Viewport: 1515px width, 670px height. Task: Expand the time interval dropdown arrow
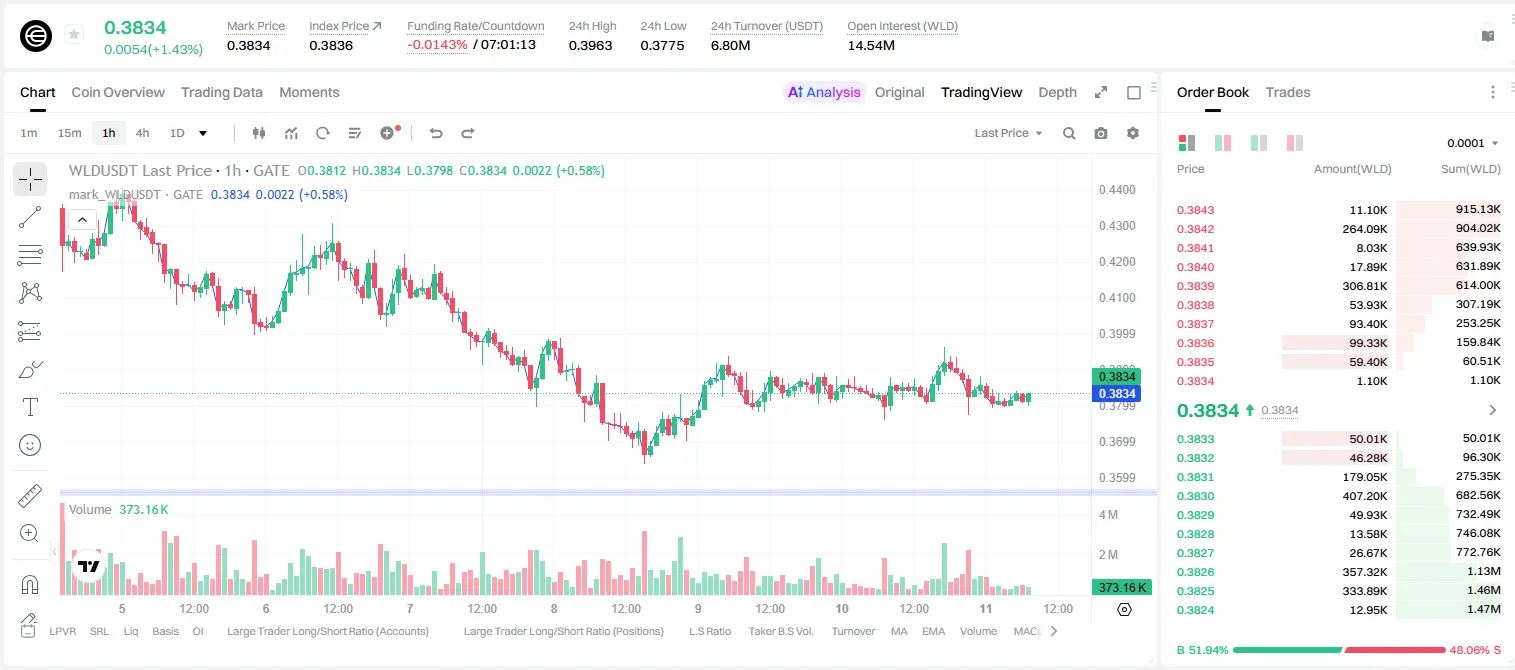point(203,133)
